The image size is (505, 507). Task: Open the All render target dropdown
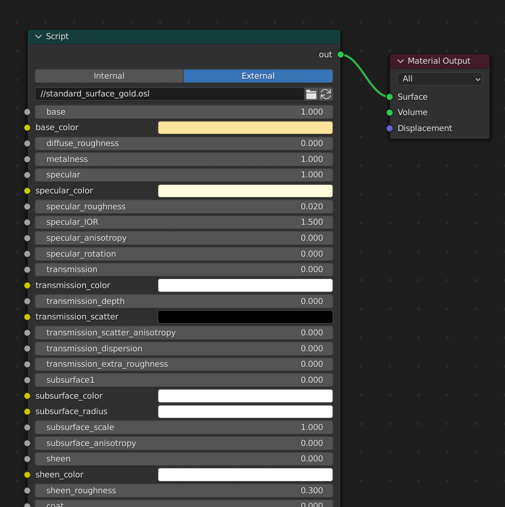click(x=440, y=79)
